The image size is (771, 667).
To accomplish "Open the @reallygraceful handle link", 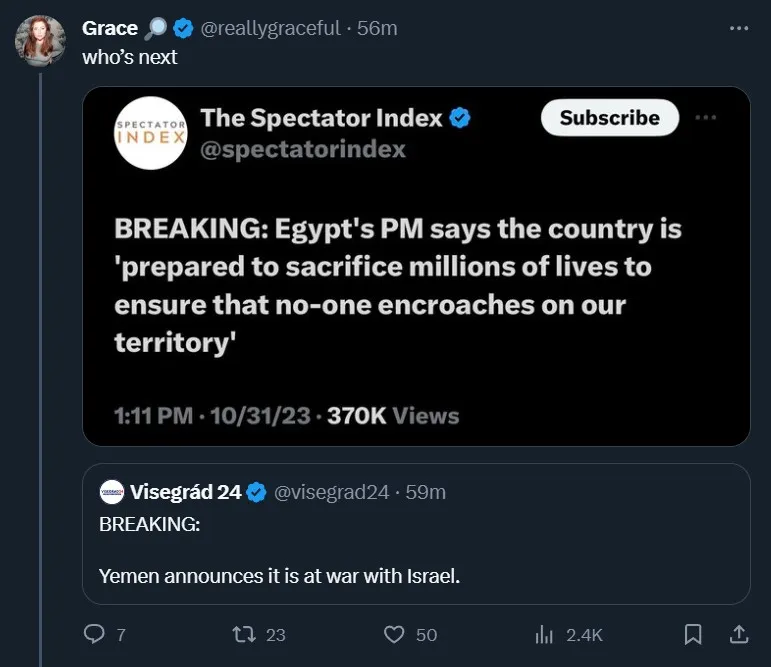I will click(270, 29).
